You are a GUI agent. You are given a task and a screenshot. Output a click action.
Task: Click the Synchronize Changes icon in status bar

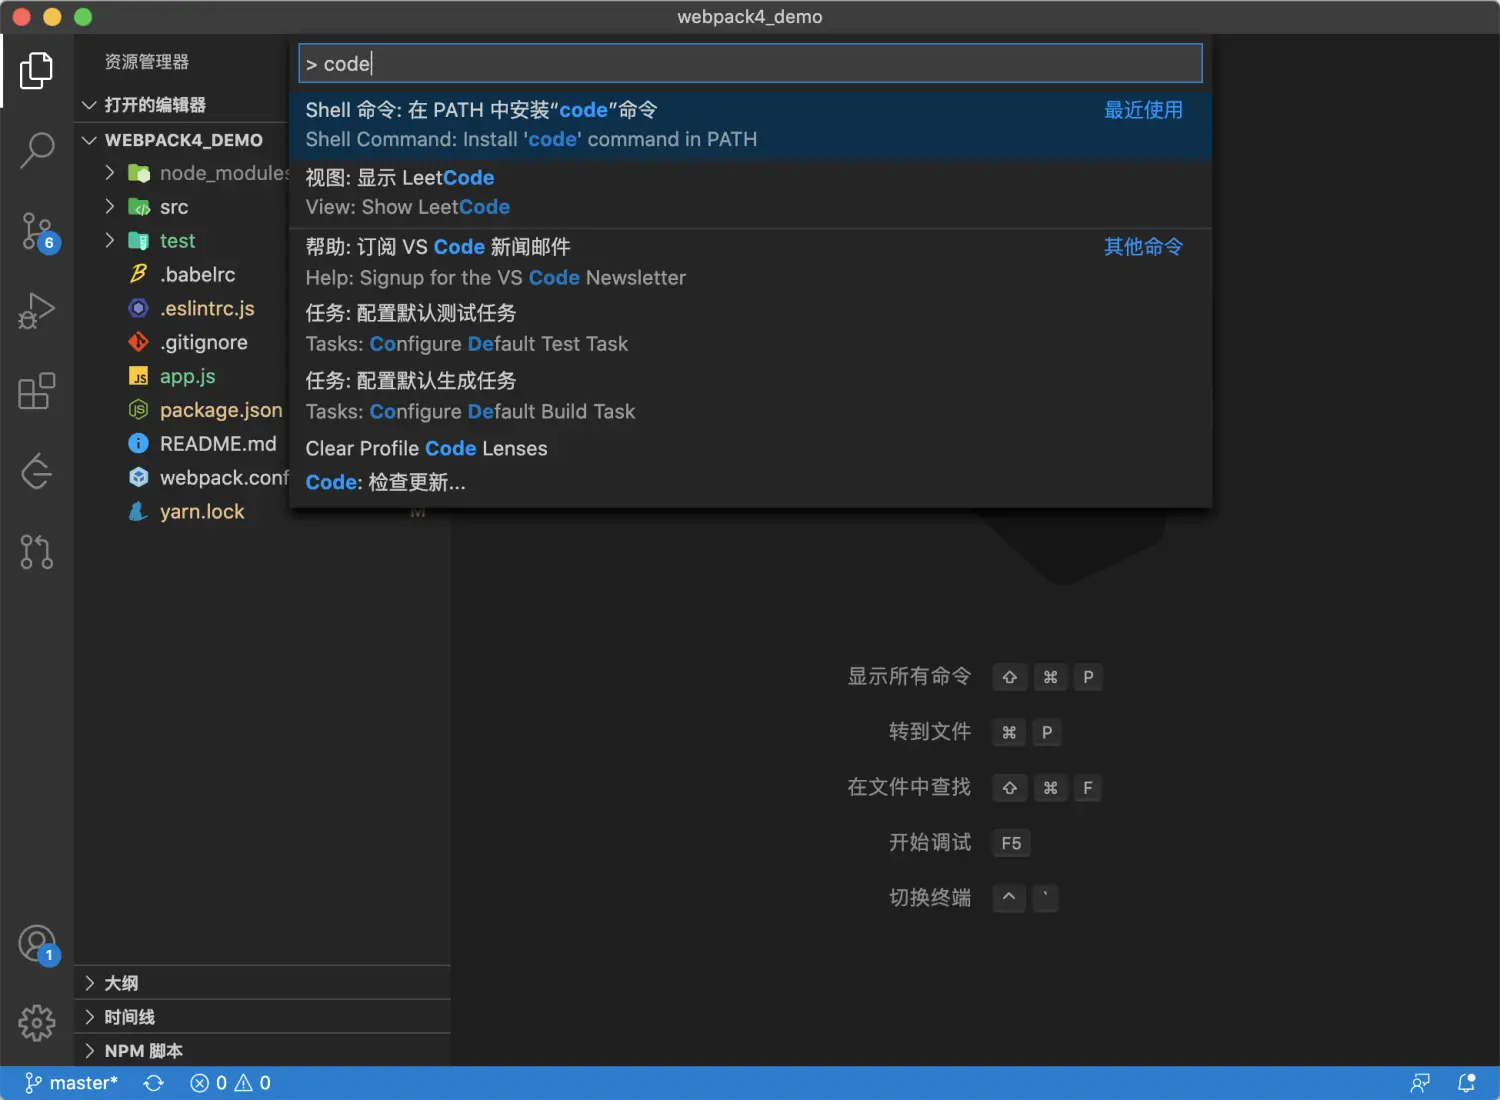153,1083
